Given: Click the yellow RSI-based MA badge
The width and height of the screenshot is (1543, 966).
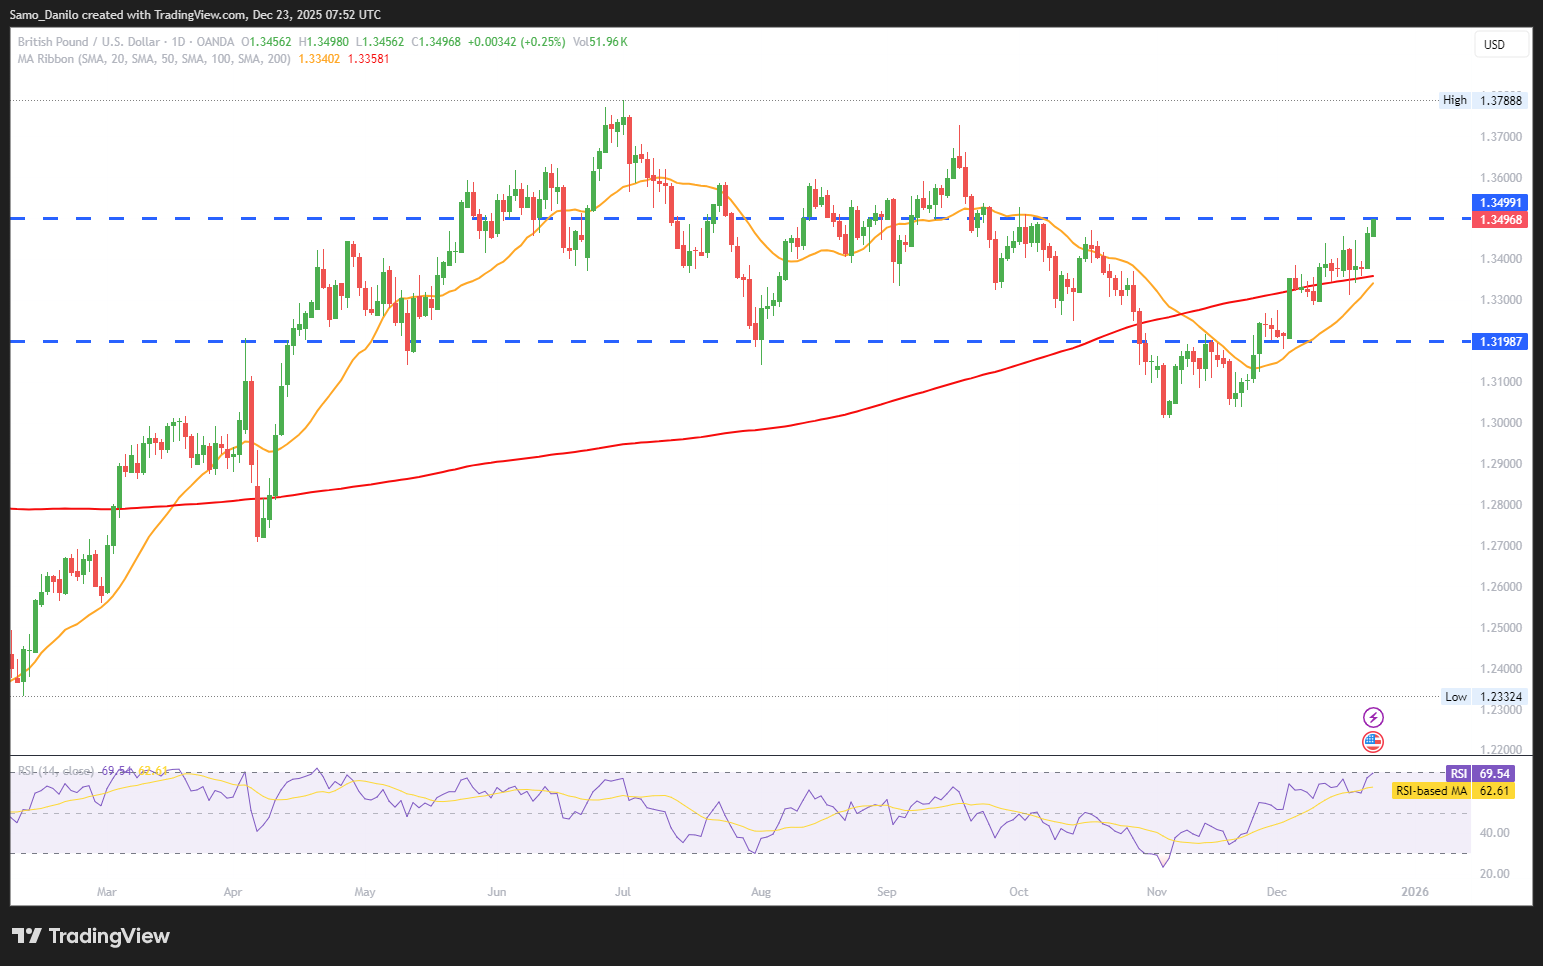Looking at the screenshot, I should point(1453,791).
